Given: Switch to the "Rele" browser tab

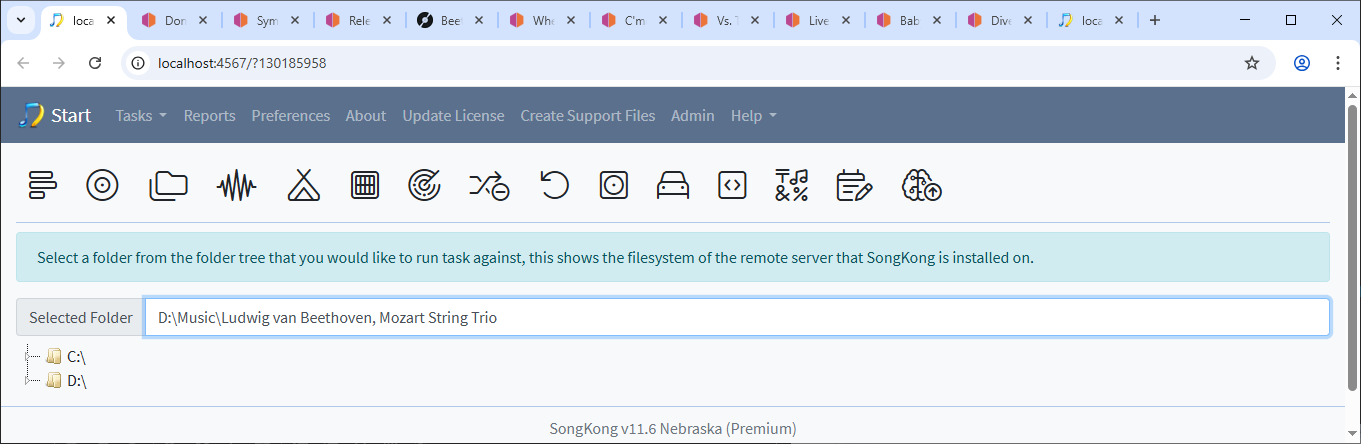Looking at the screenshot, I should click(360, 20).
